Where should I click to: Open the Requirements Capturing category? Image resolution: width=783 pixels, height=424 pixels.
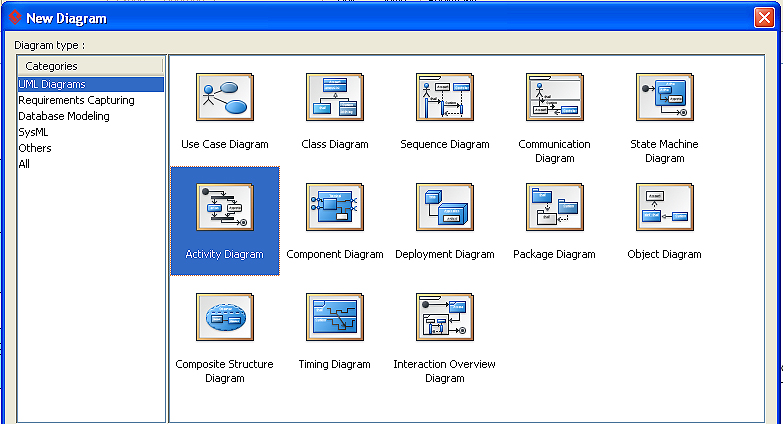click(x=76, y=100)
